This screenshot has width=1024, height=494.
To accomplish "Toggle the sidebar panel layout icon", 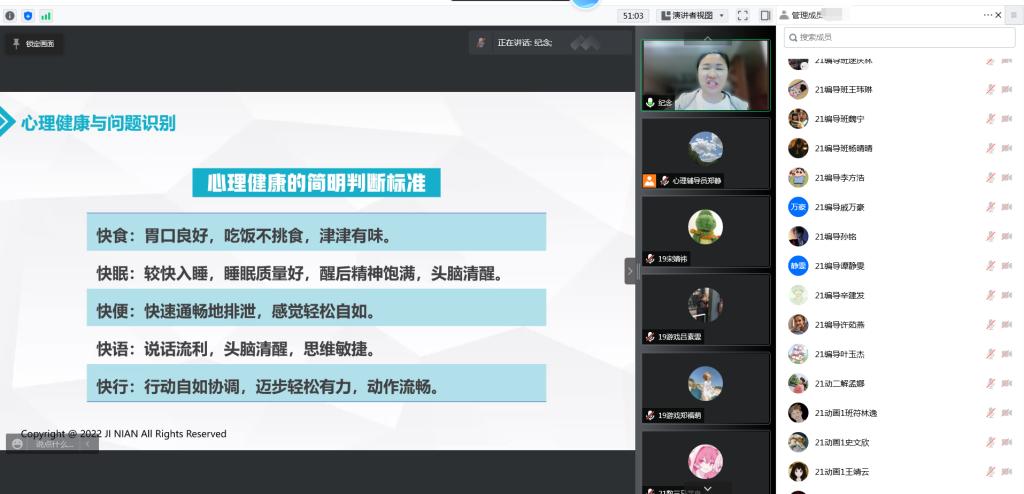I will (x=765, y=15).
